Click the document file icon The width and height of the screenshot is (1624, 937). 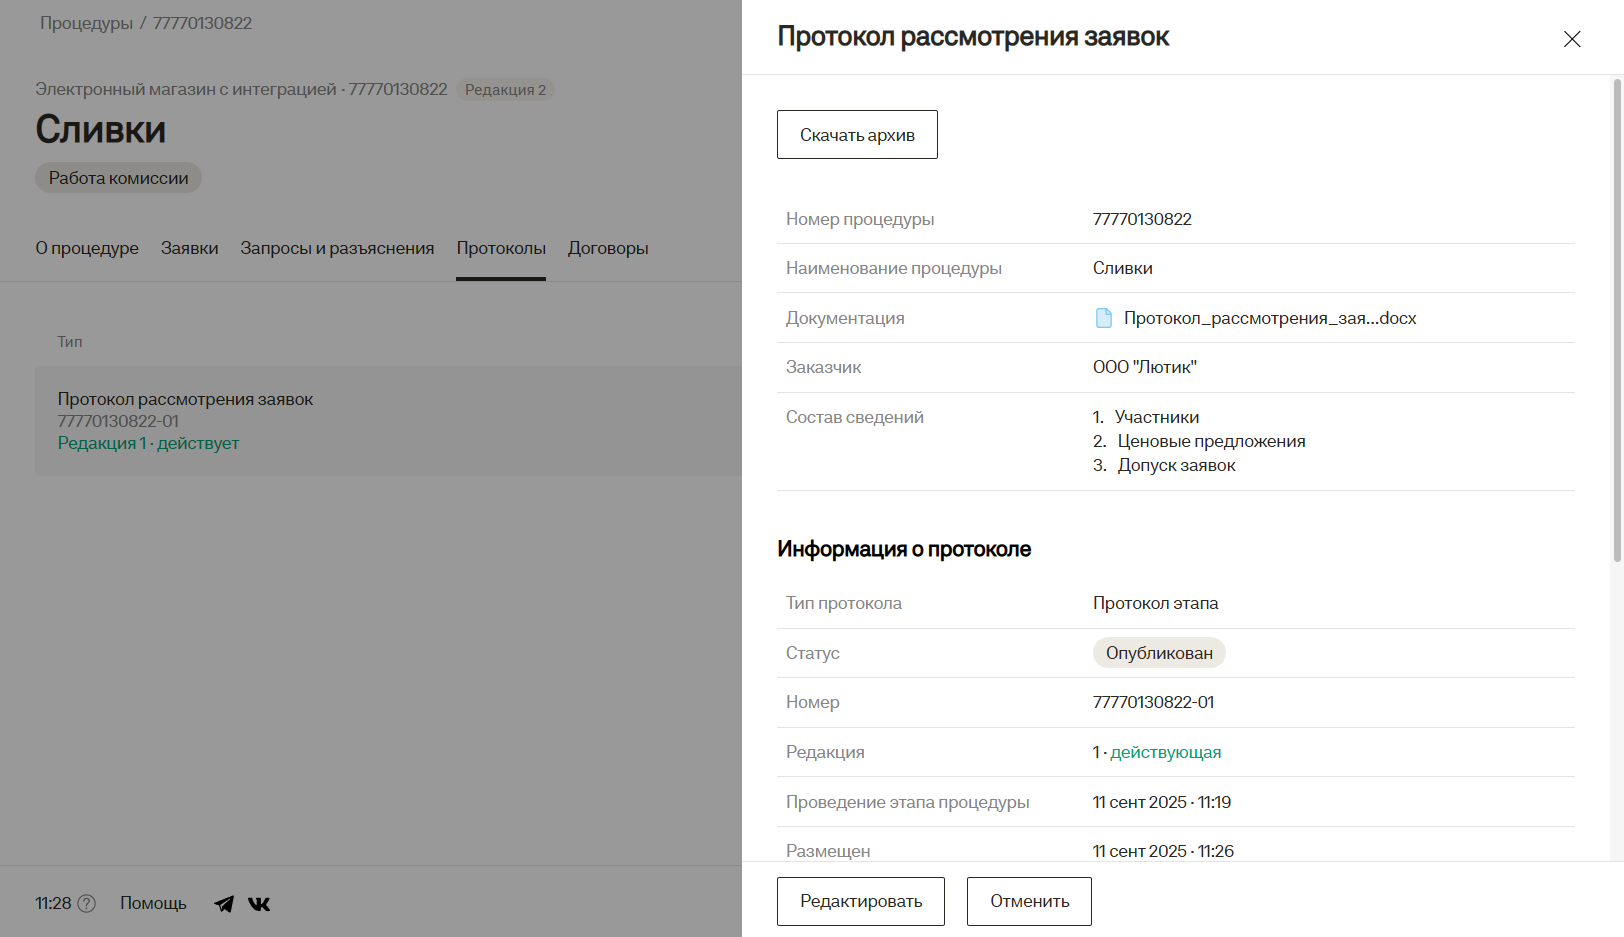1104,318
